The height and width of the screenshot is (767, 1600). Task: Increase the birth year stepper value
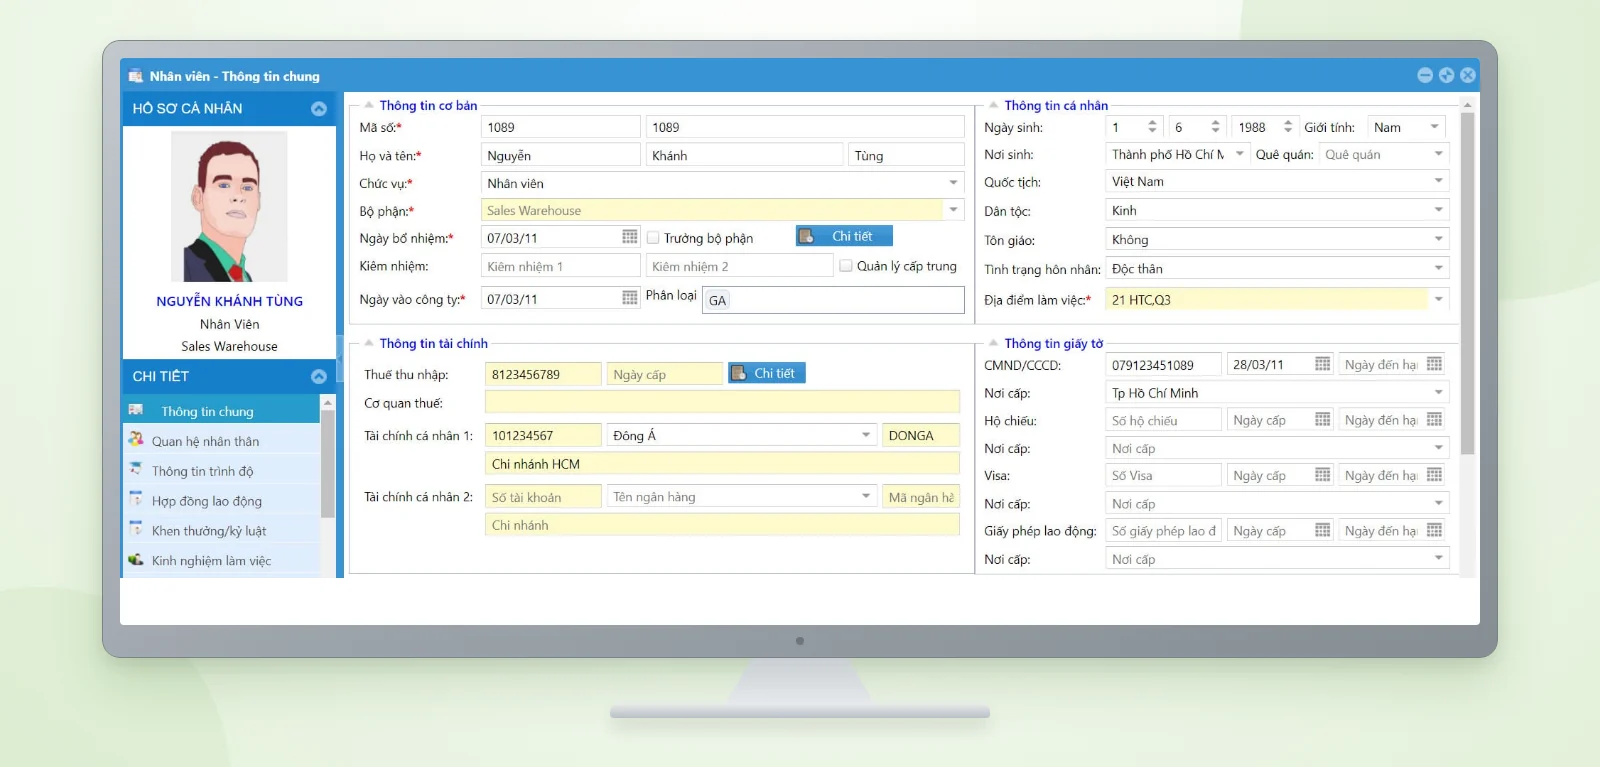1288,123
